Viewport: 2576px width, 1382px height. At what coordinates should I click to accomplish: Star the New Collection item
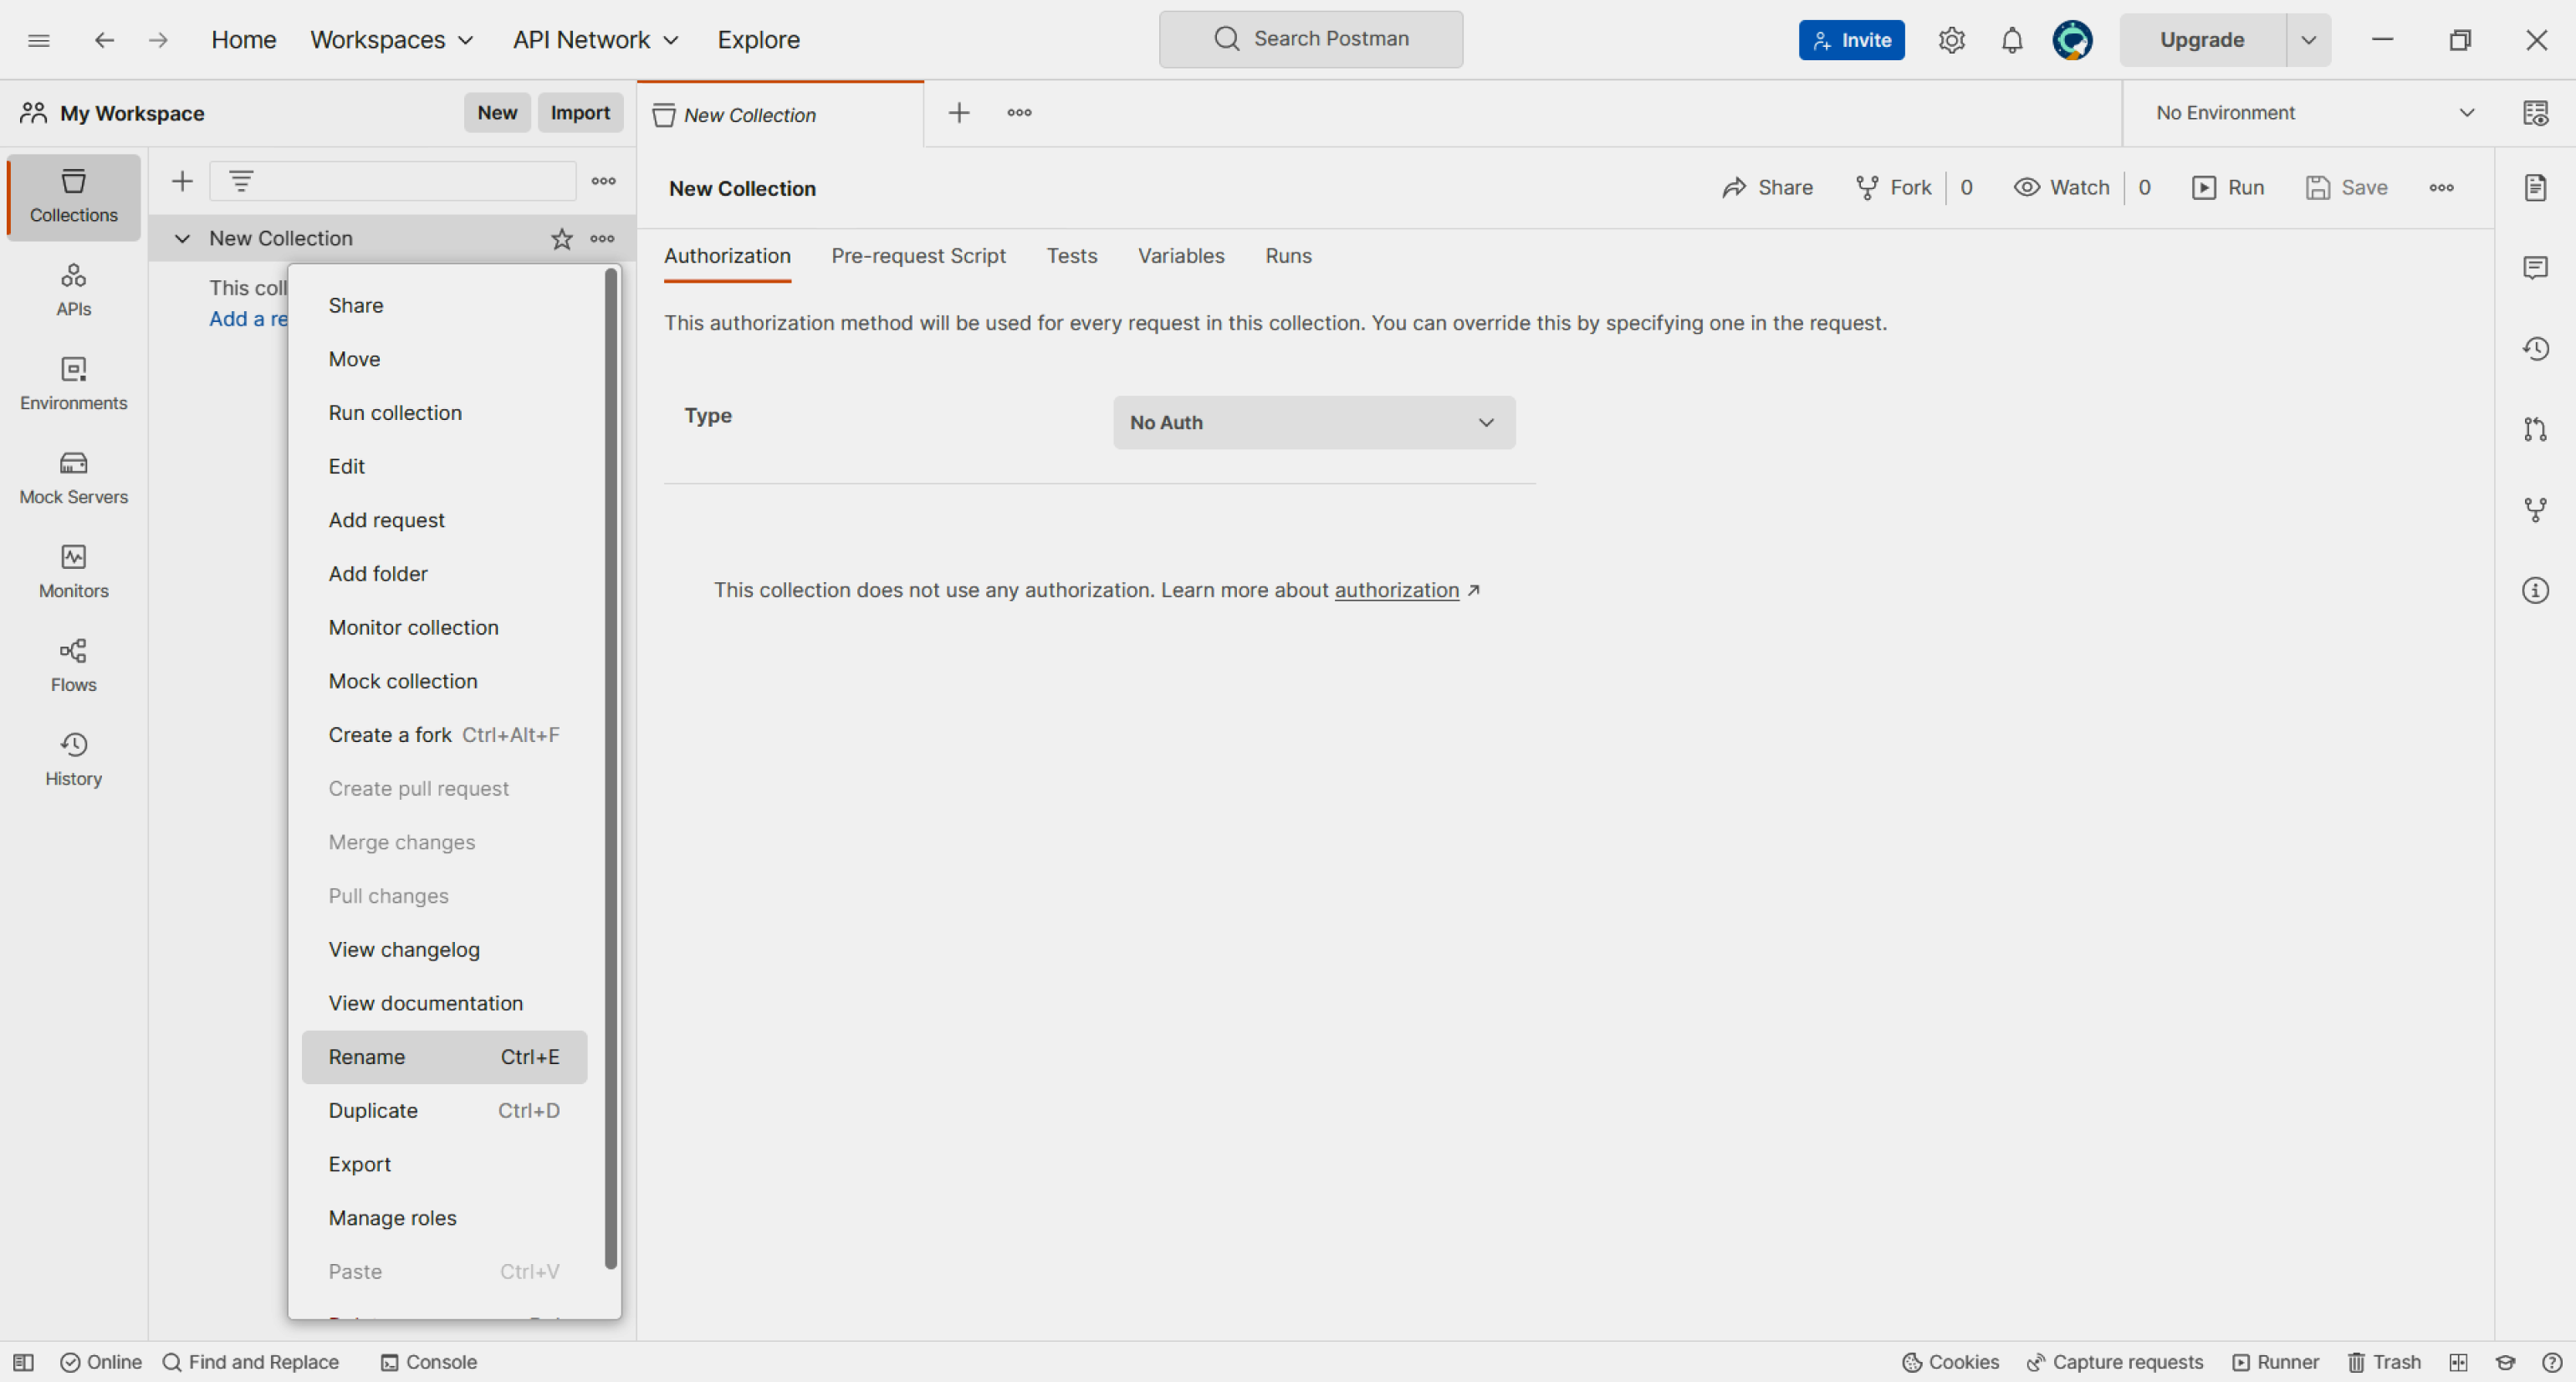[x=561, y=239]
